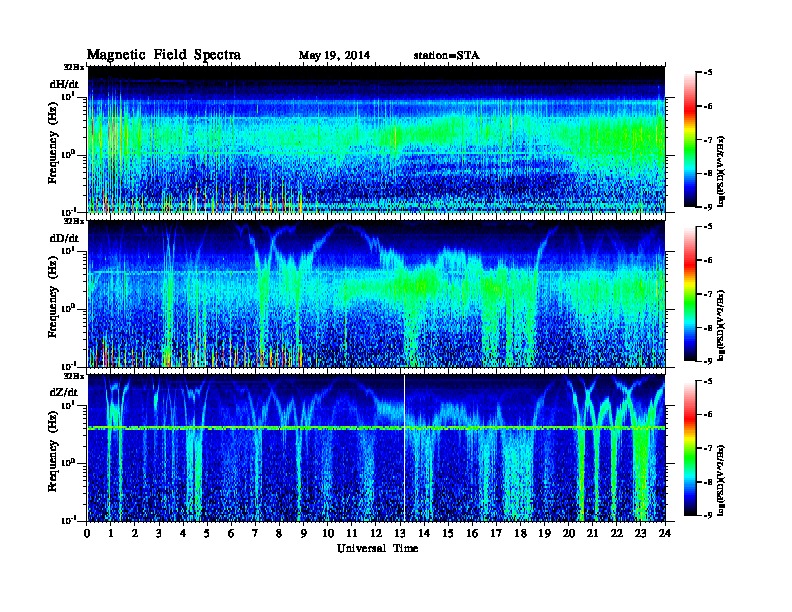
Task: Click the dH/dt panel label
Action: (64, 84)
